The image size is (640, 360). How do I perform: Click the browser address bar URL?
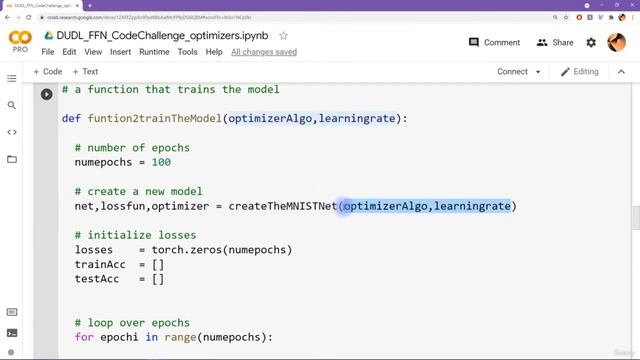pos(149,18)
